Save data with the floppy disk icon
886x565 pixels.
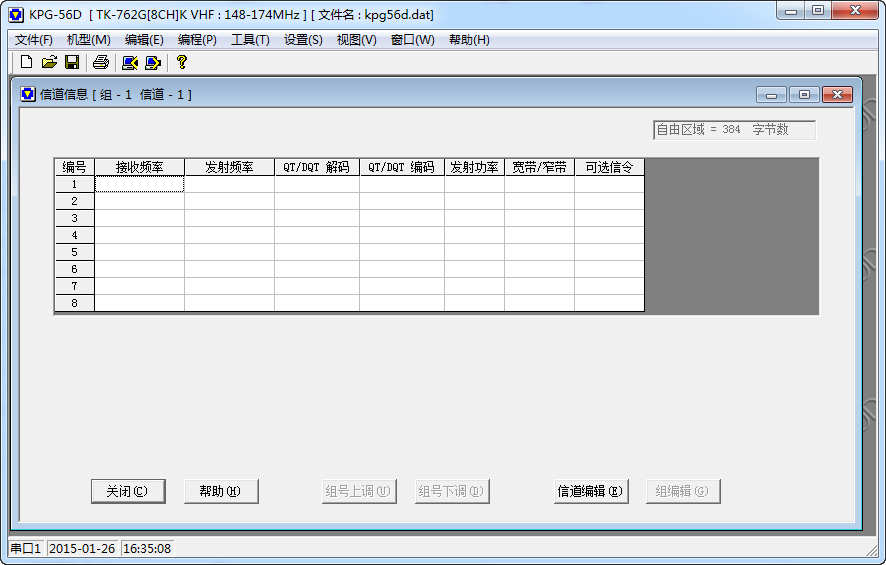(x=72, y=62)
